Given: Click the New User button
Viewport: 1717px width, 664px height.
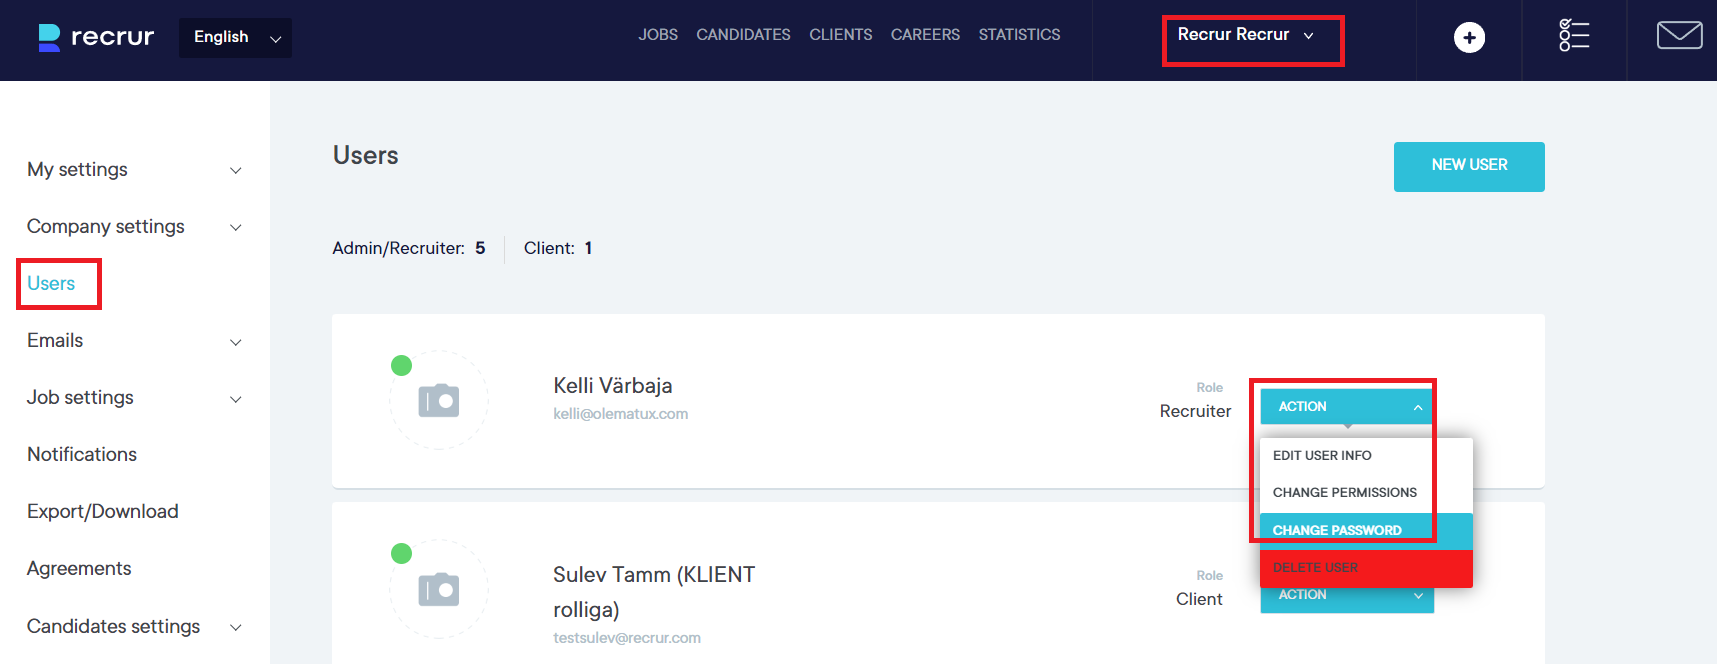Looking at the screenshot, I should click(x=1468, y=166).
